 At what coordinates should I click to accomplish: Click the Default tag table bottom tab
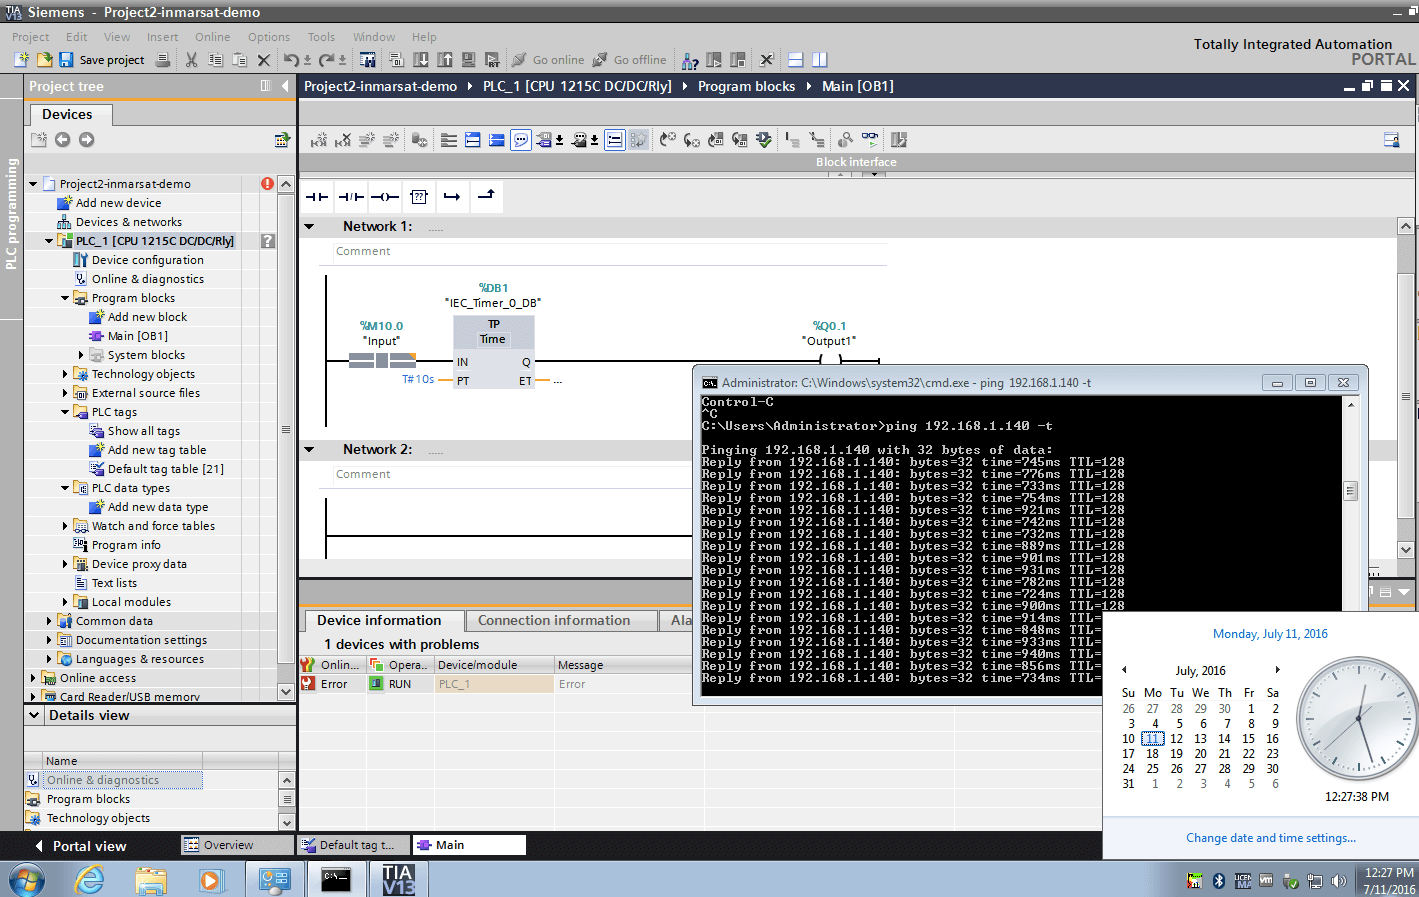[x=354, y=845]
